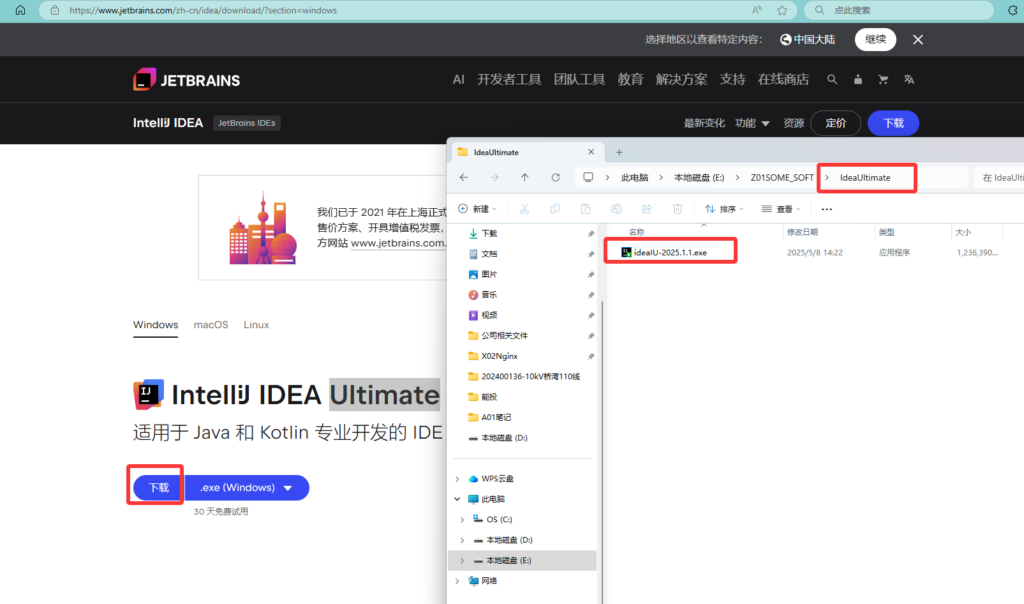Dismiss the region selection banner
The width and height of the screenshot is (1024, 604).
(918, 40)
